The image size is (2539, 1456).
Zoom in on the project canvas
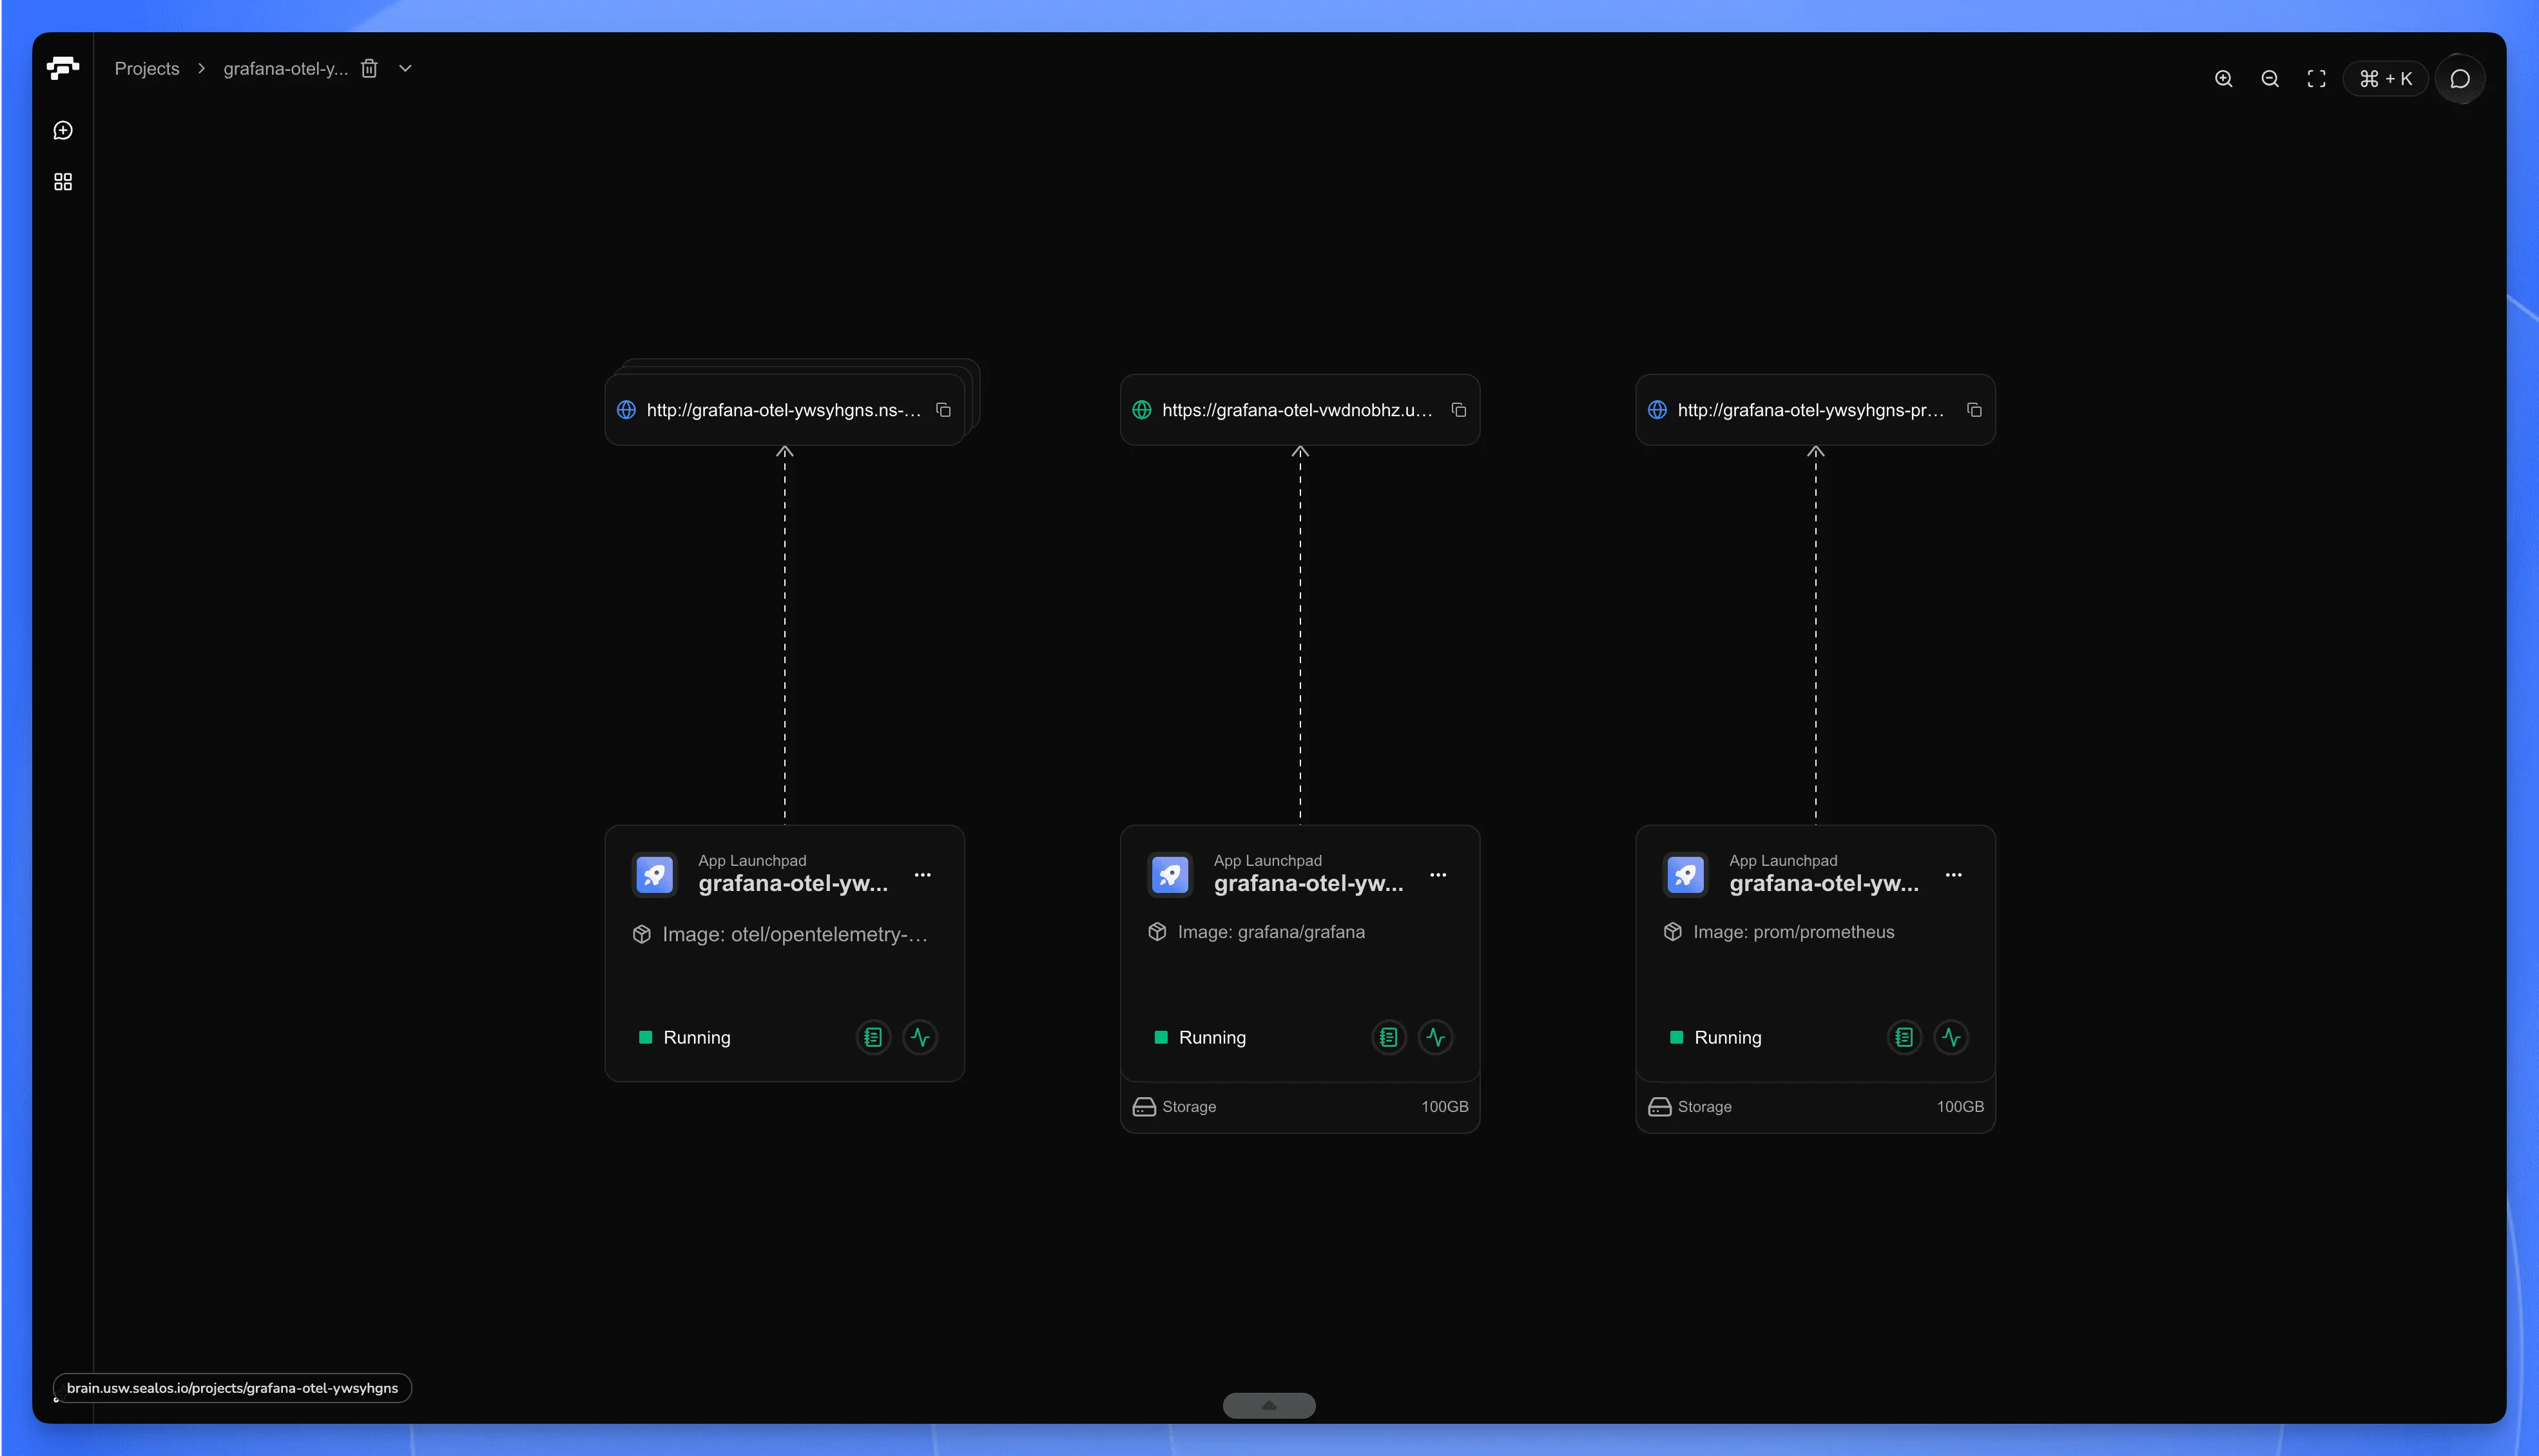point(2224,78)
